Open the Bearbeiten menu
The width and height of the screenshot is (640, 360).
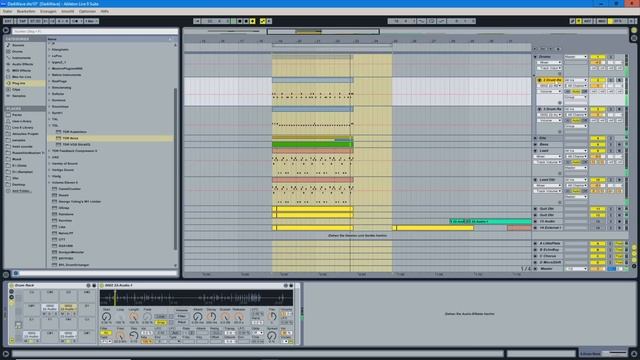coord(26,11)
